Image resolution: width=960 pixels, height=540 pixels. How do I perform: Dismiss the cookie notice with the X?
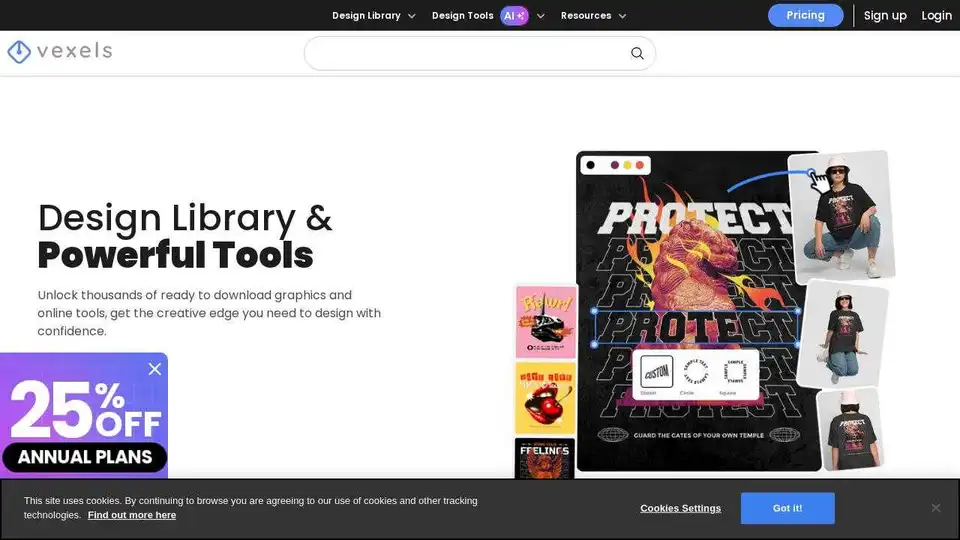936,508
